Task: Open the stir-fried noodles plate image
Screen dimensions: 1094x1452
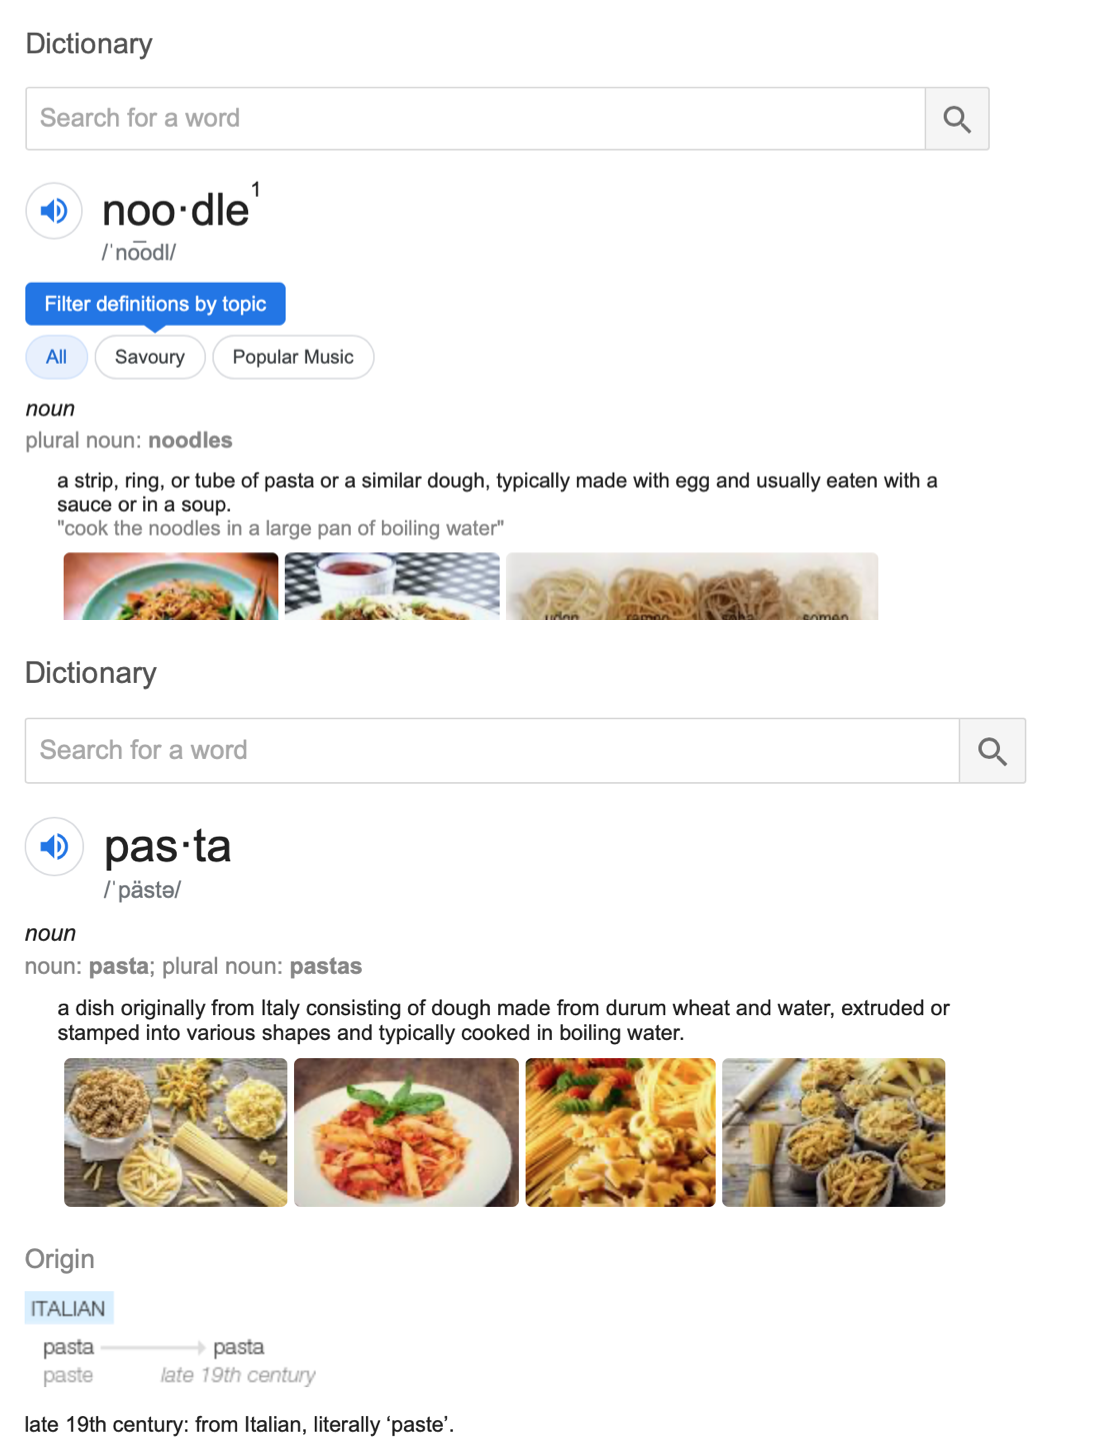Action: [x=171, y=586]
